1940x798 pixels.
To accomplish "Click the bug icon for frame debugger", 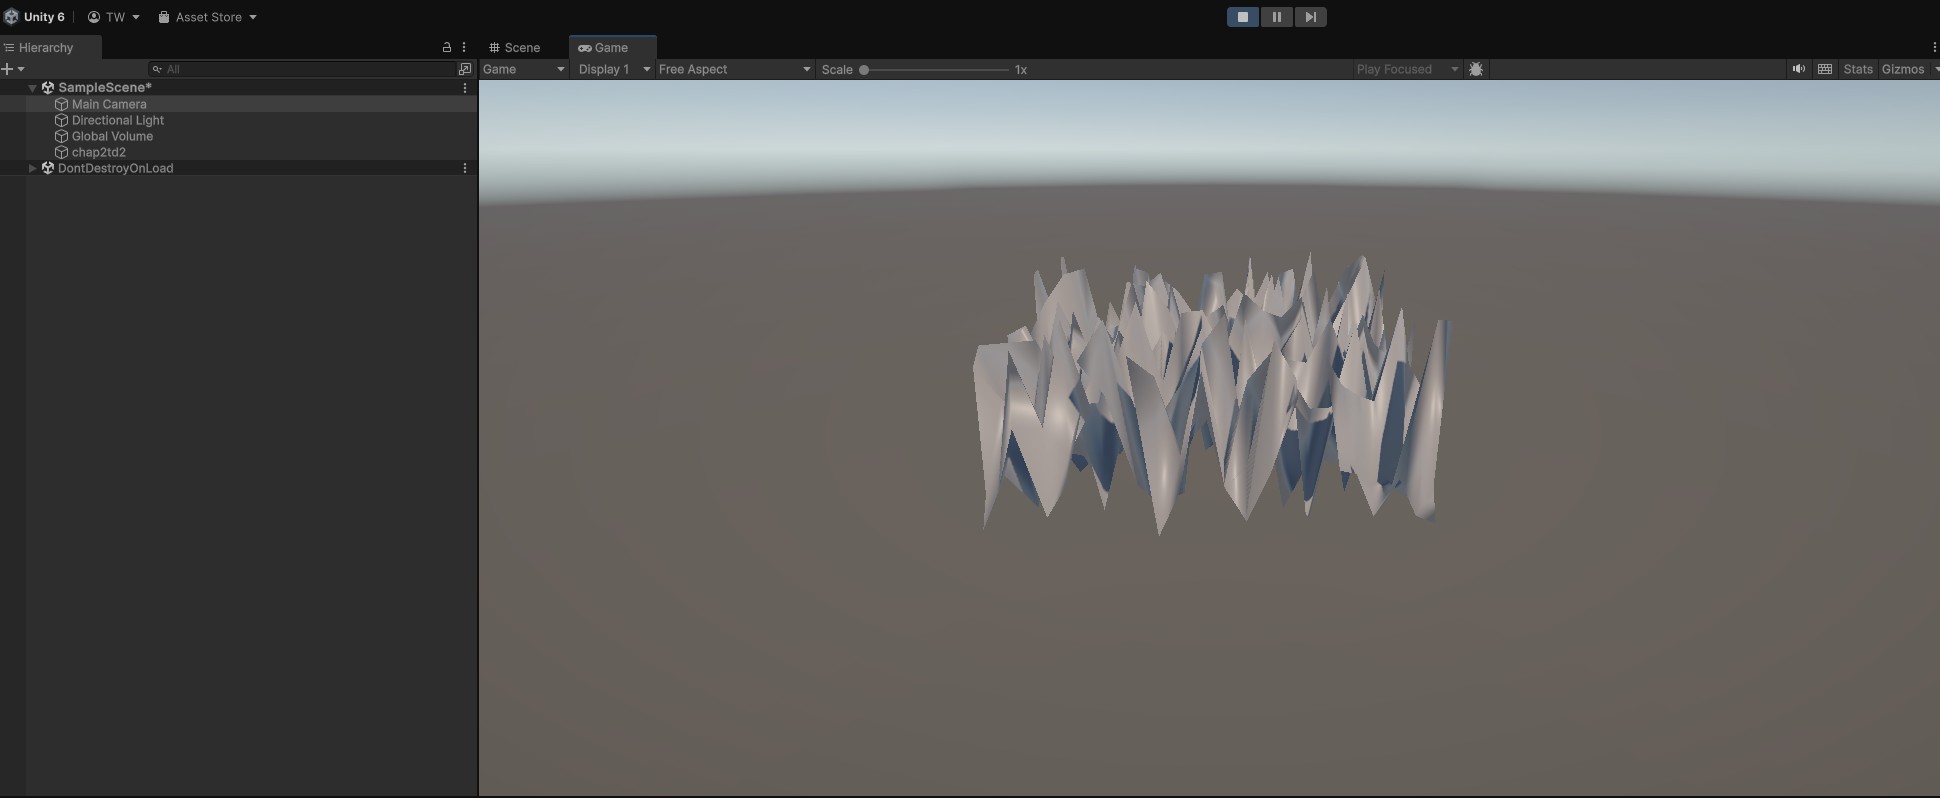I will [x=1476, y=69].
